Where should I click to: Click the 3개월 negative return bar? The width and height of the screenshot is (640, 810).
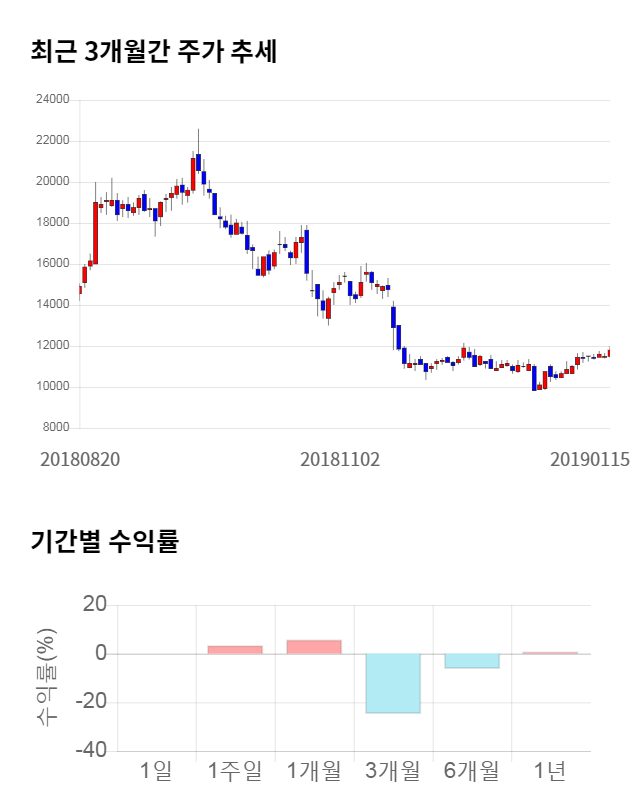click(x=393, y=683)
